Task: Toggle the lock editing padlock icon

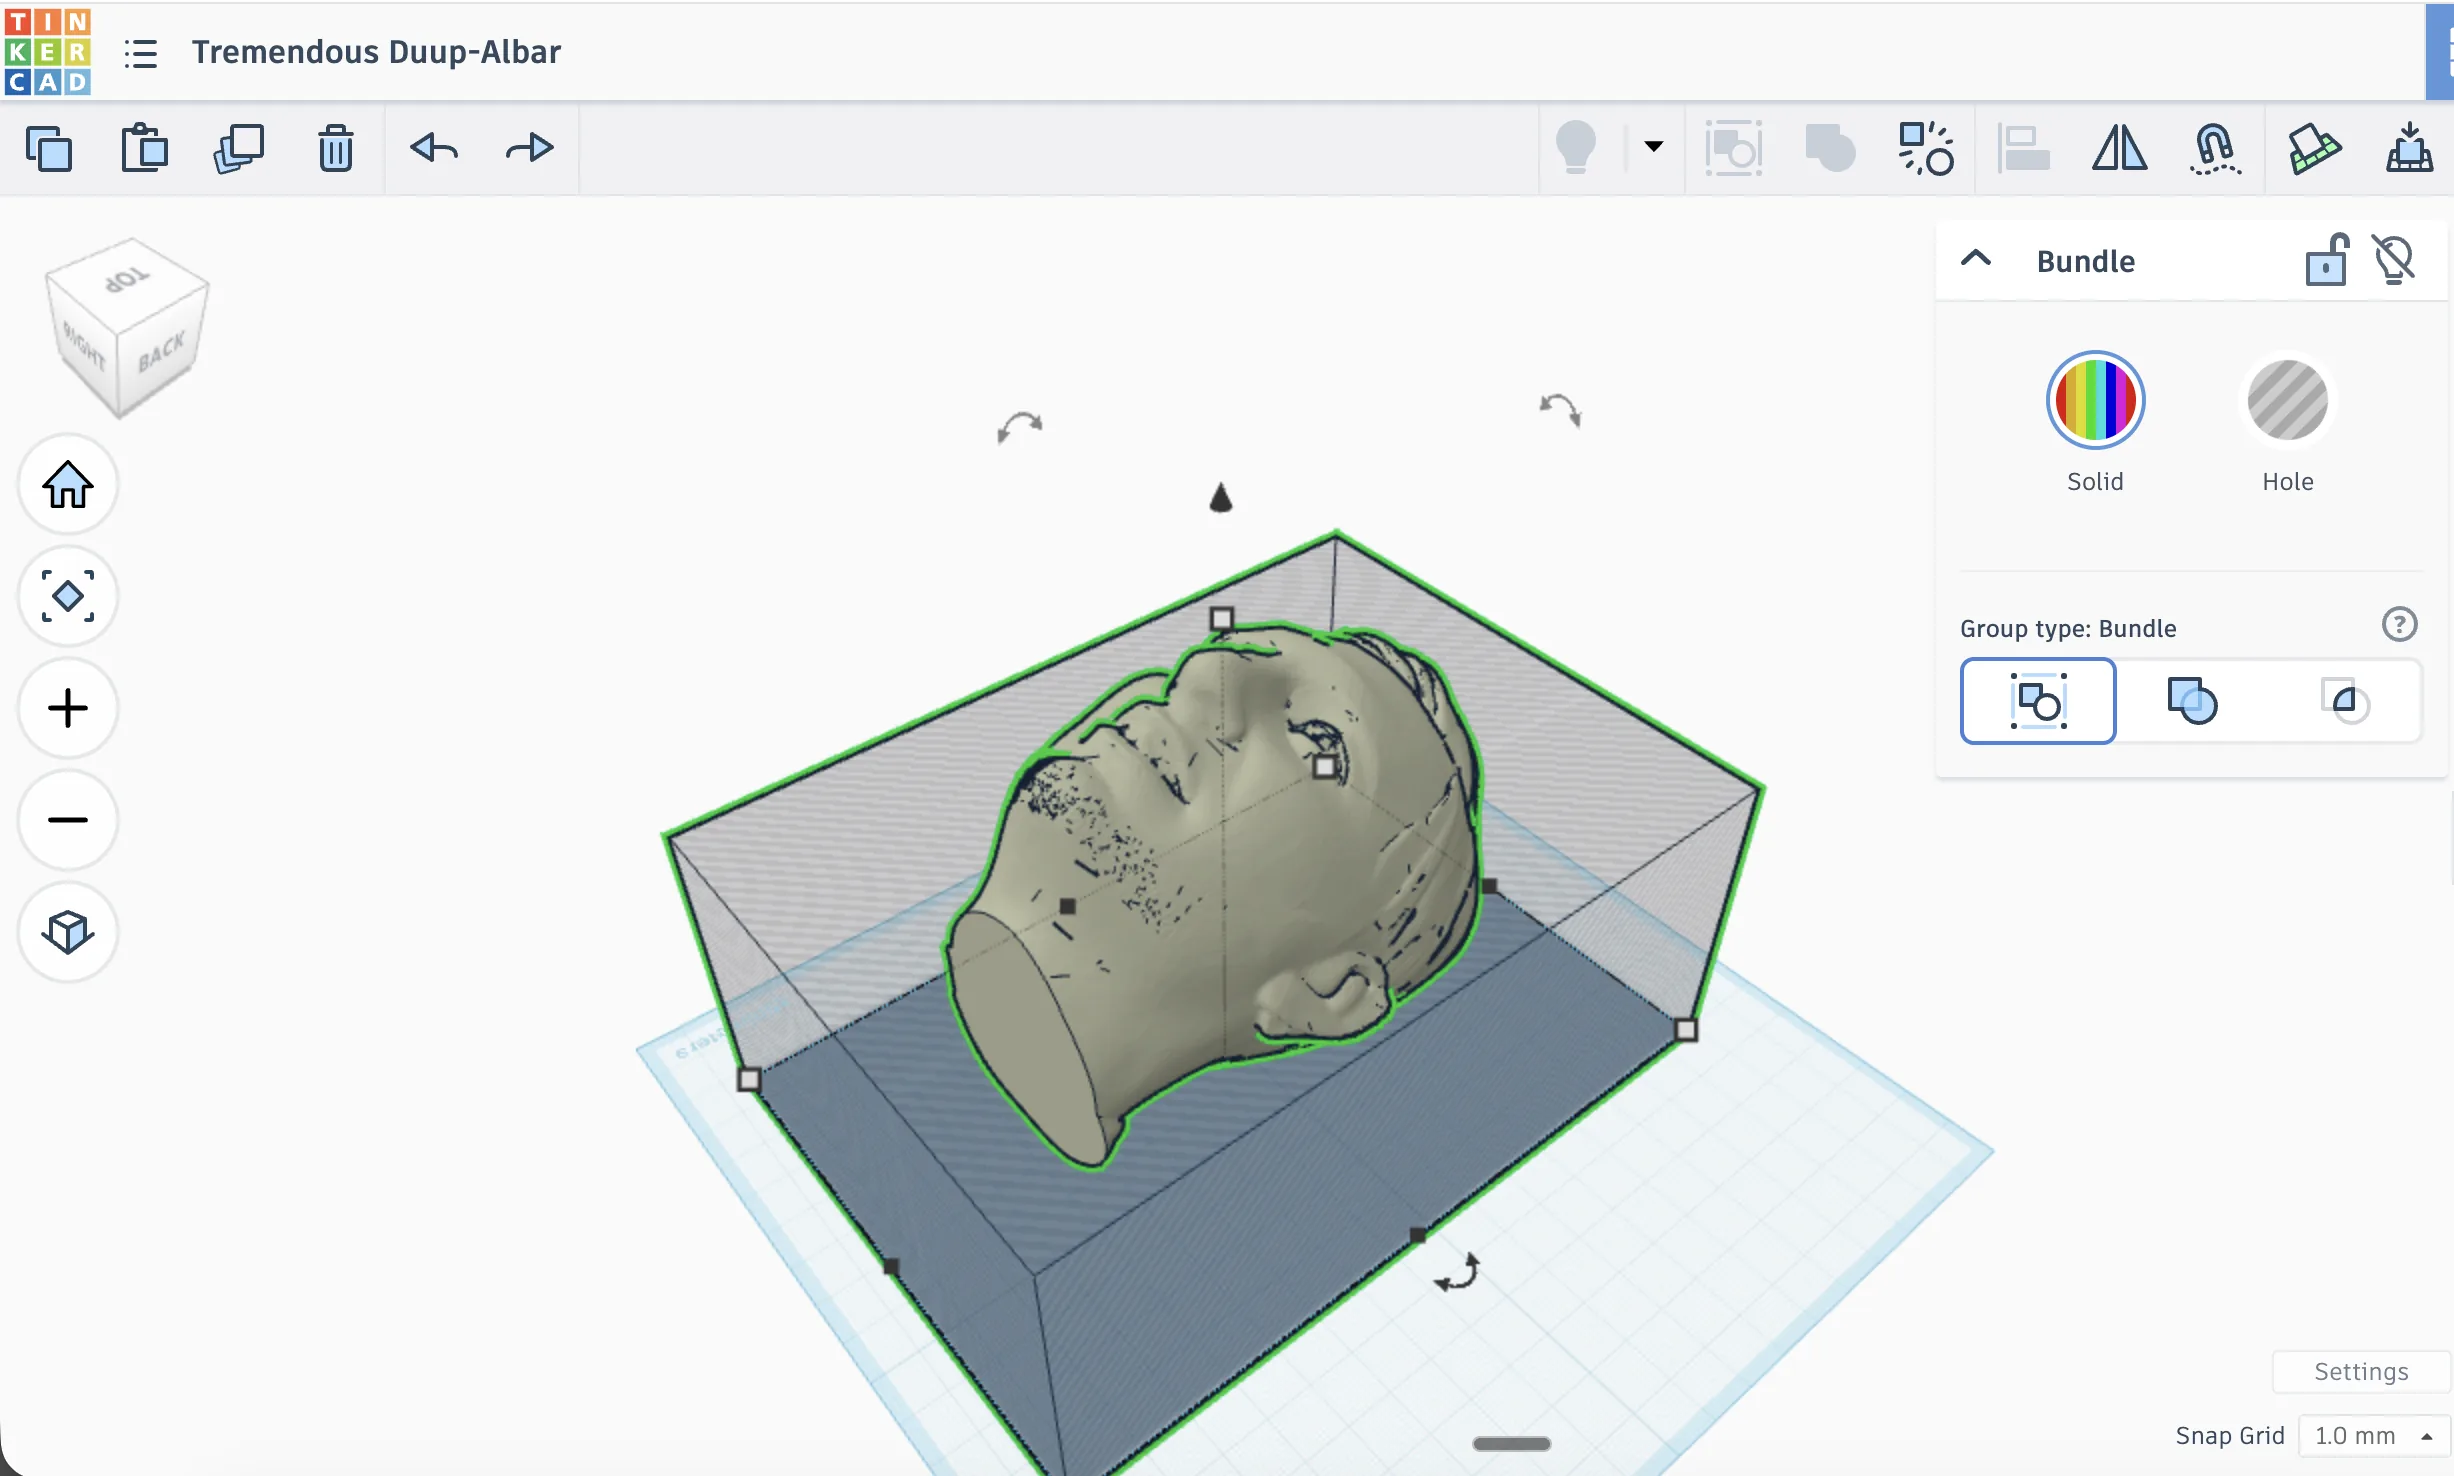Action: click(2326, 260)
